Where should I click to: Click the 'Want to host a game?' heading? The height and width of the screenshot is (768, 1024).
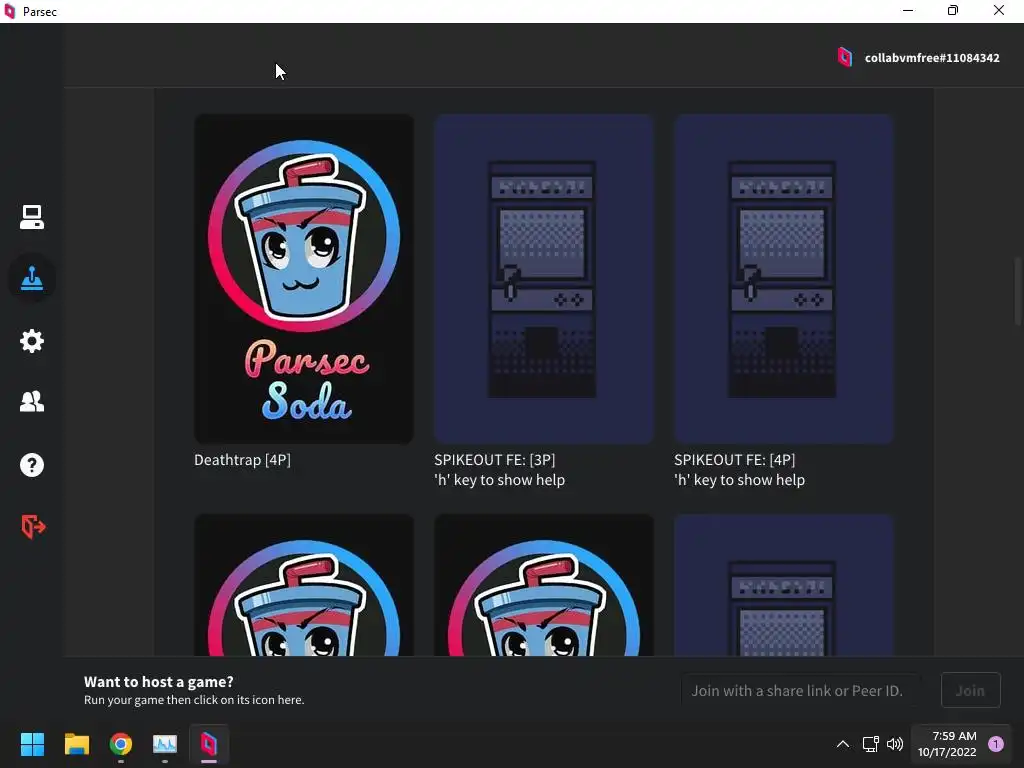[x=159, y=682]
